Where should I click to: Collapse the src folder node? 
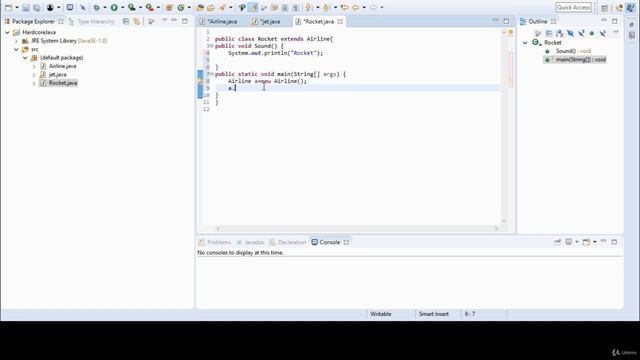(16, 49)
